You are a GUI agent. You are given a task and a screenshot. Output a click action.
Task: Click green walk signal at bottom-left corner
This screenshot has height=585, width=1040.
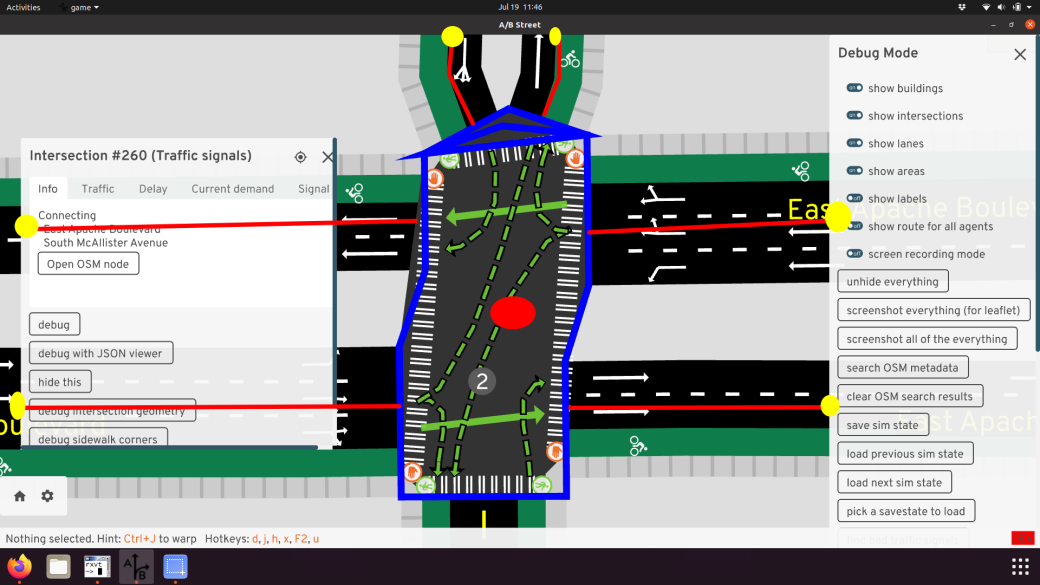pyautogui.click(x=426, y=486)
